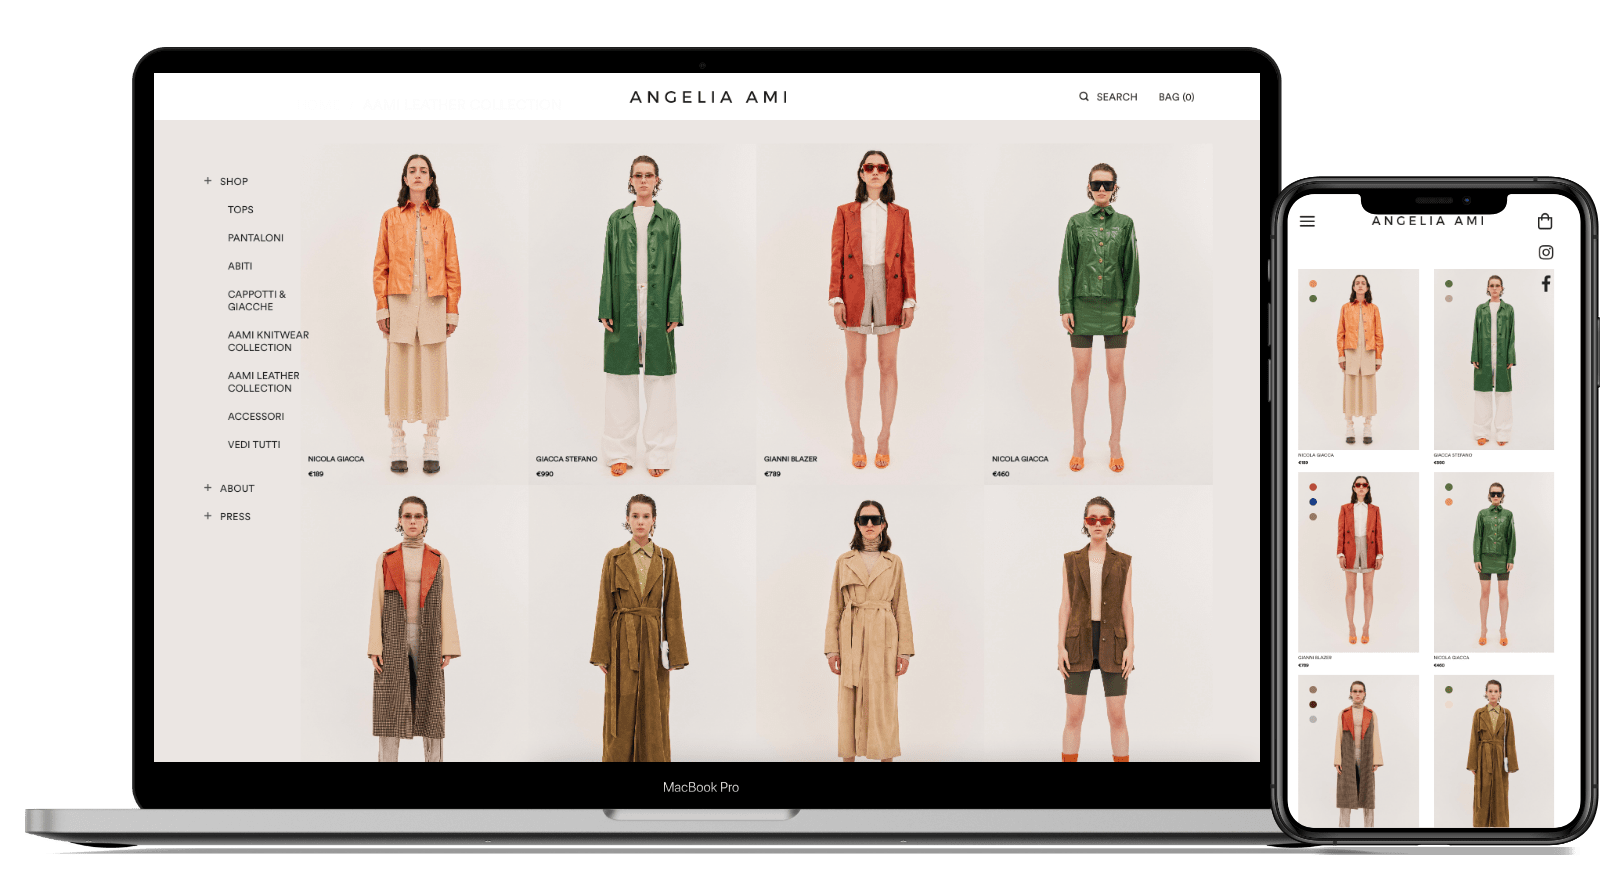Pick orange swatch on phone's green jacket-skirt card
The image size is (1600, 888).
pyautogui.click(x=1449, y=502)
